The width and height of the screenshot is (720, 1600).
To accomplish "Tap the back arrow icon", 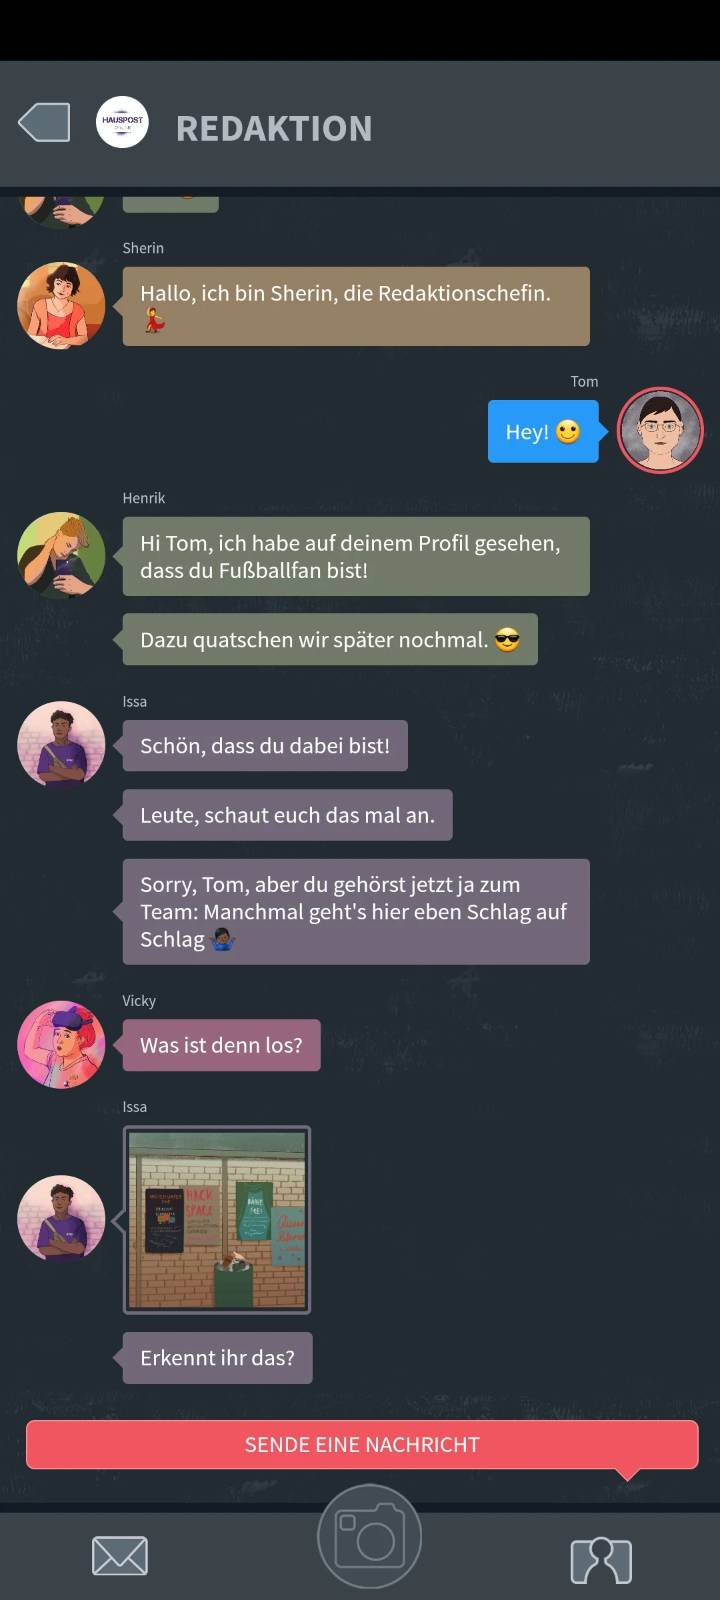I will click(x=44, y=123).
